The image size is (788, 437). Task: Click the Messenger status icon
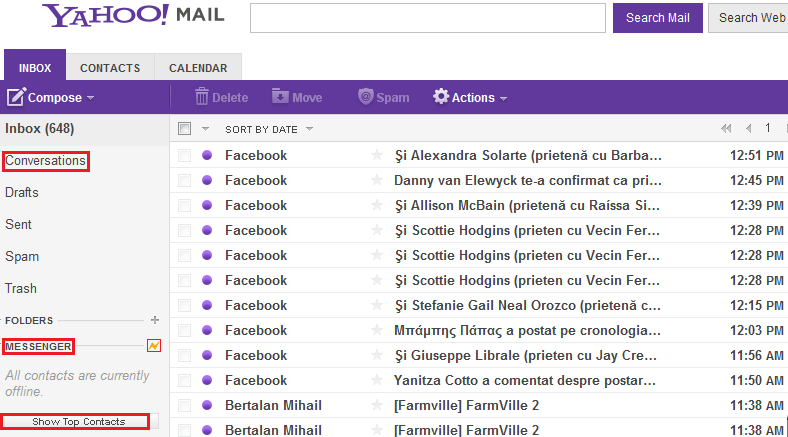(x=154, y=346)
